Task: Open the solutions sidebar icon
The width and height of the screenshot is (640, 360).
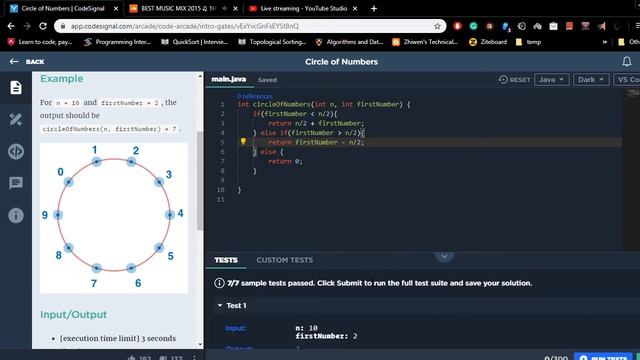Action: pyautogui.click(x=16, y=119)
